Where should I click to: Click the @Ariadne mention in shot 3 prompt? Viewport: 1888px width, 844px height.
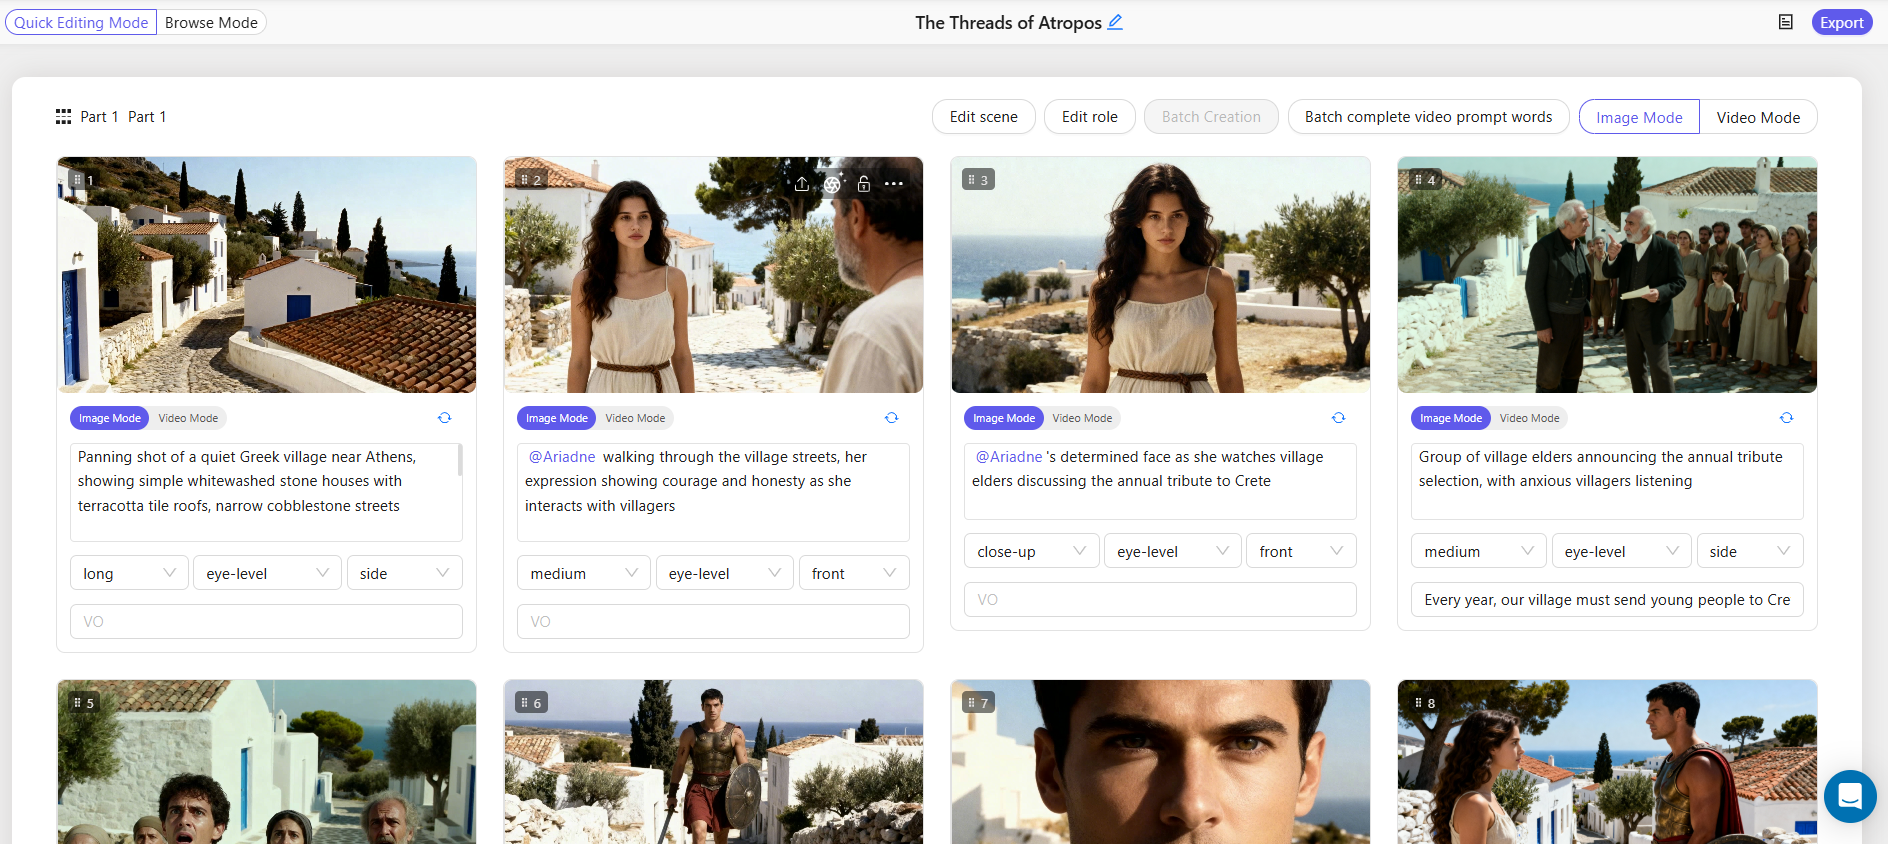(1009, 457)
